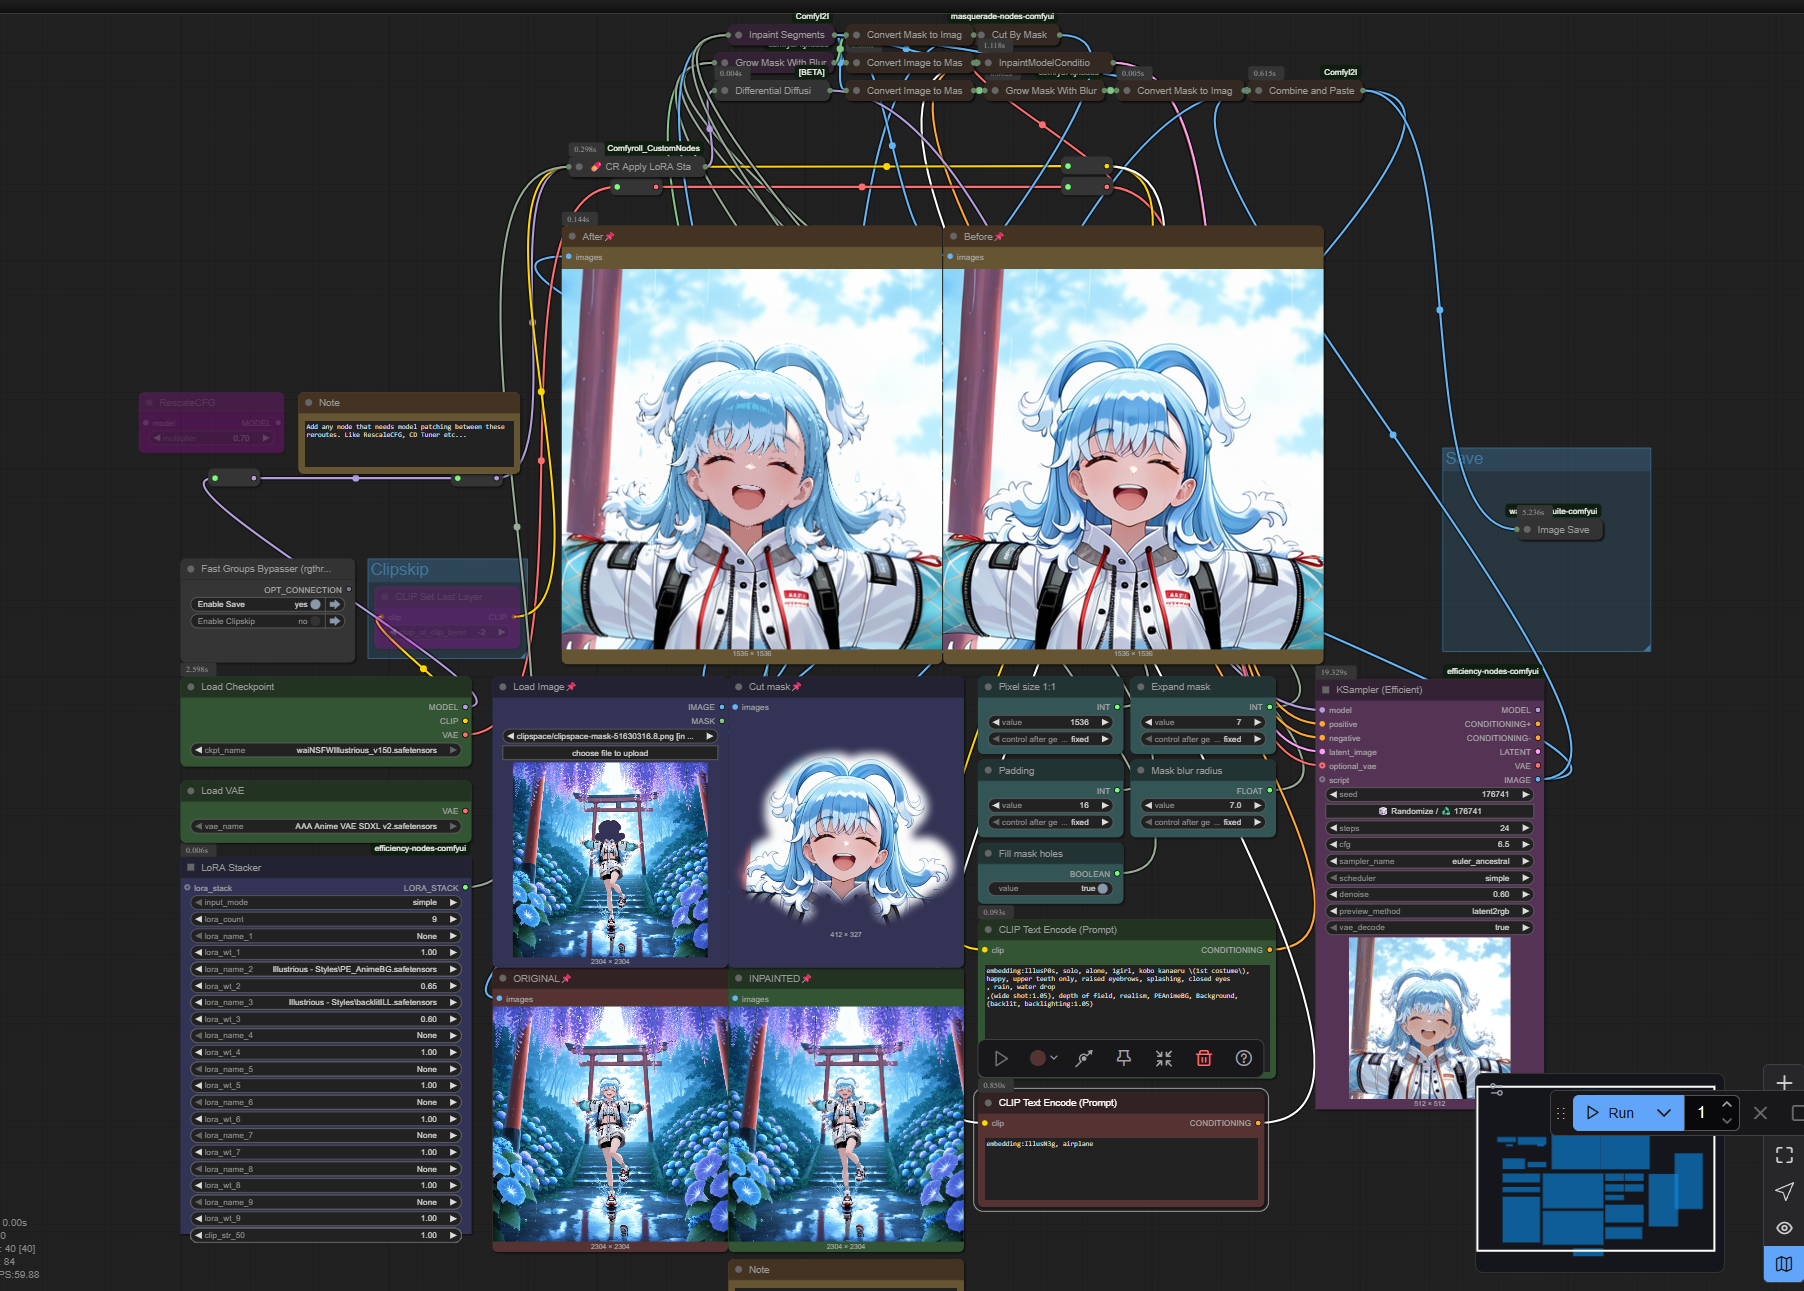Screen dimensions: 1804x1291
Task: Open node help via question mark icon
Action: (1244, 1058)
